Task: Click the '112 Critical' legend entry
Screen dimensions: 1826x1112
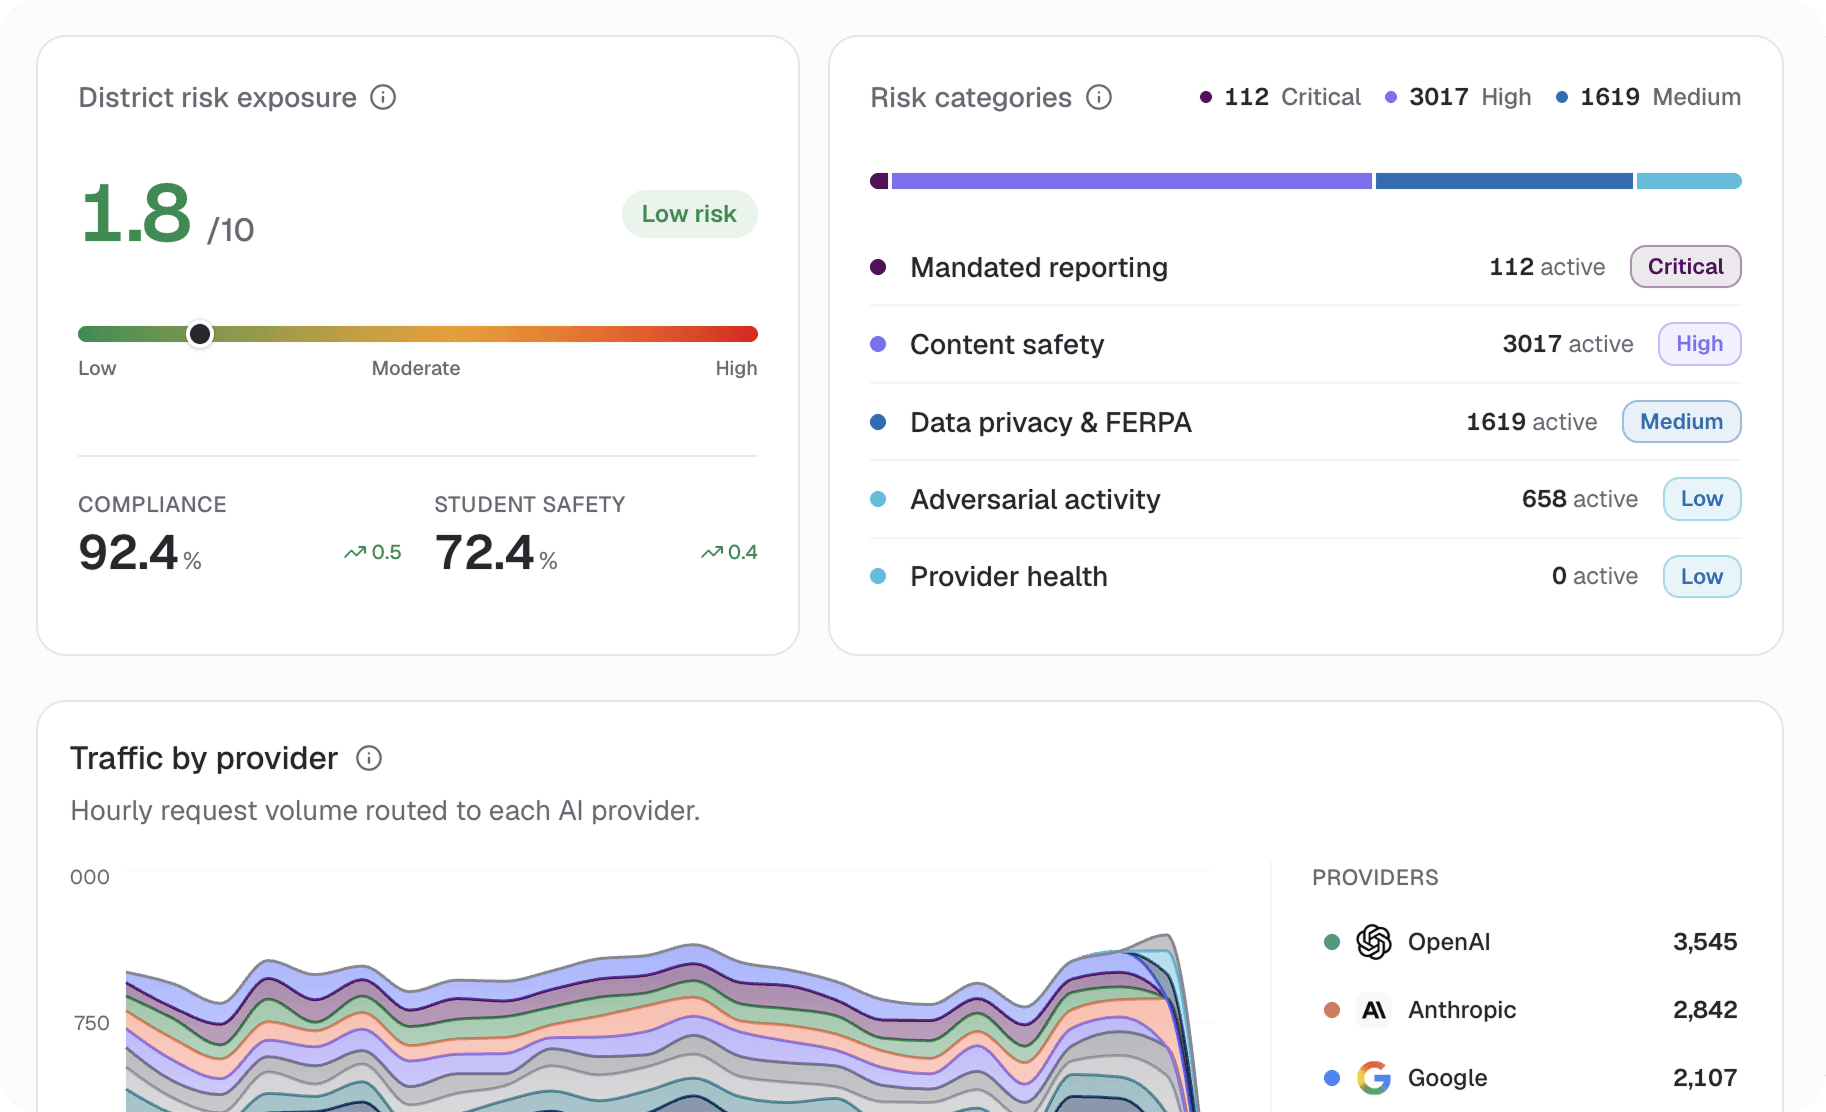Action: pos(1280,97)
